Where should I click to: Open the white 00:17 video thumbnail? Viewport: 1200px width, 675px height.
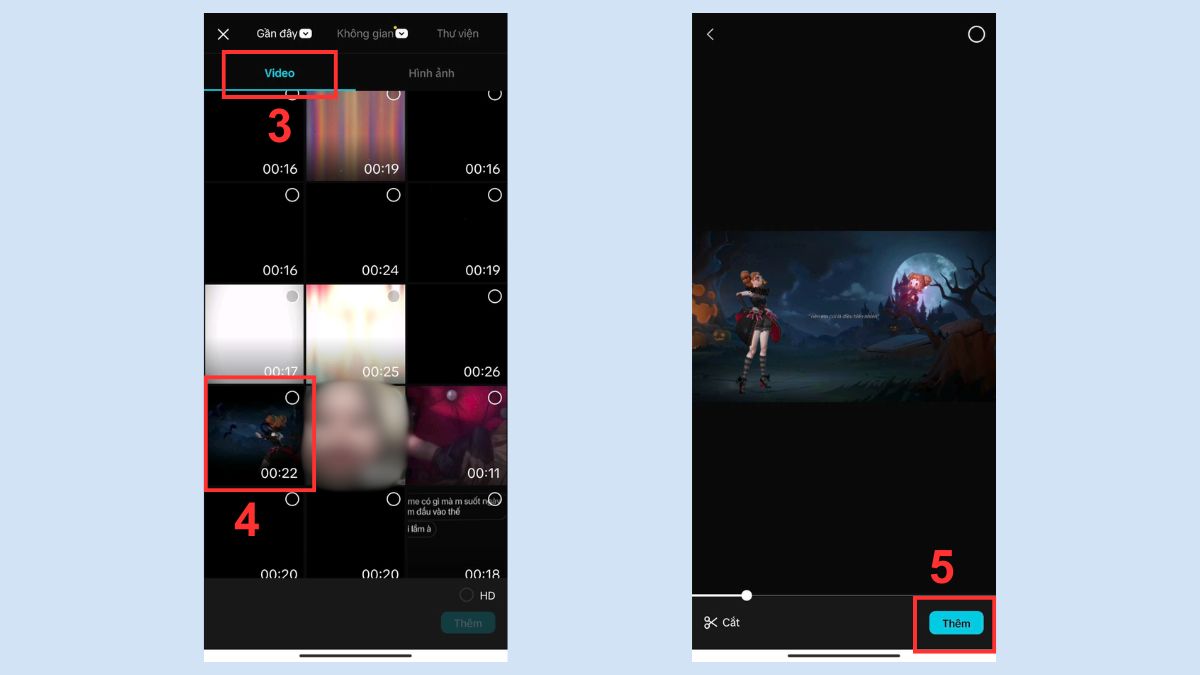click(x=254, y=333)
